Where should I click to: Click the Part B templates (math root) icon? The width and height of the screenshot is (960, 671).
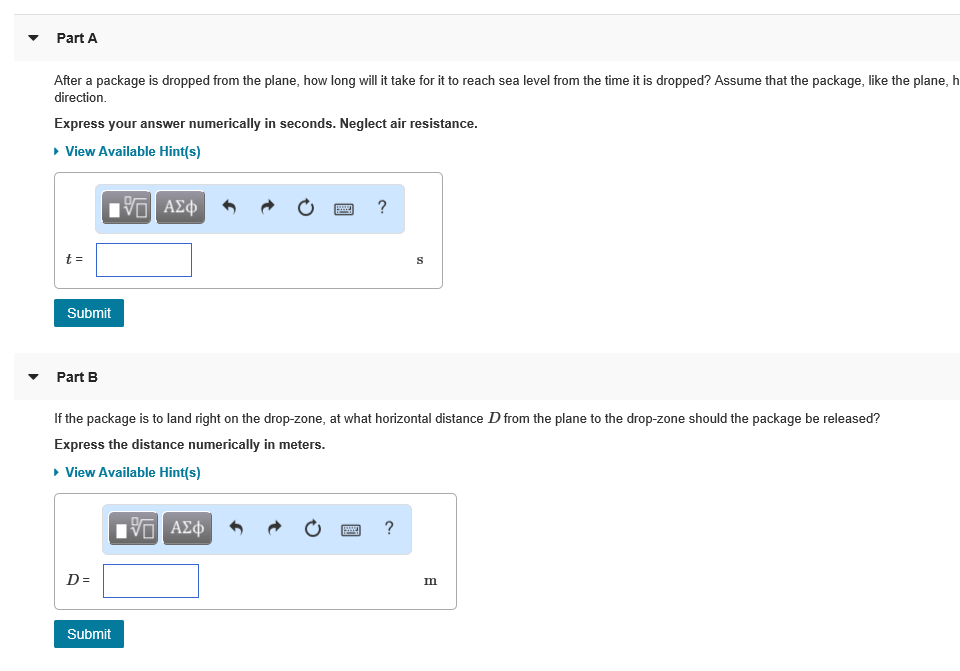(x=135, y=529)
